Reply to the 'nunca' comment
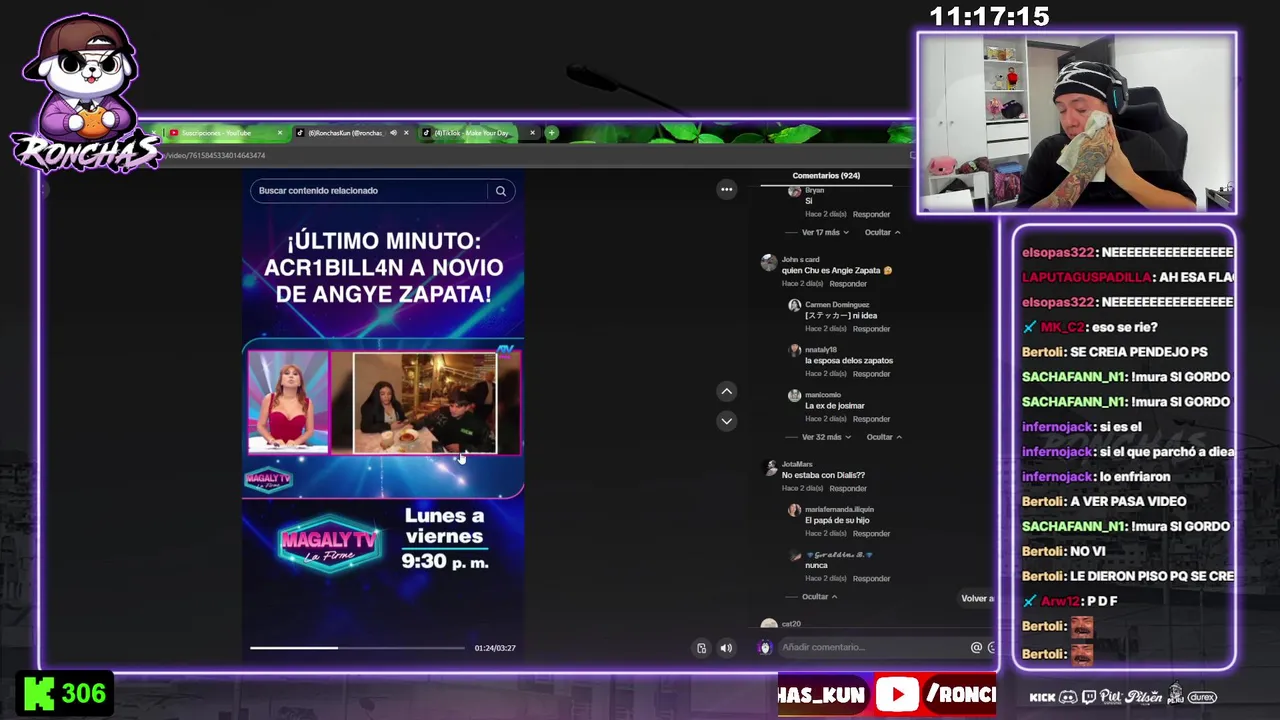This screenshot has width=1280, height=720. point(871,579)
